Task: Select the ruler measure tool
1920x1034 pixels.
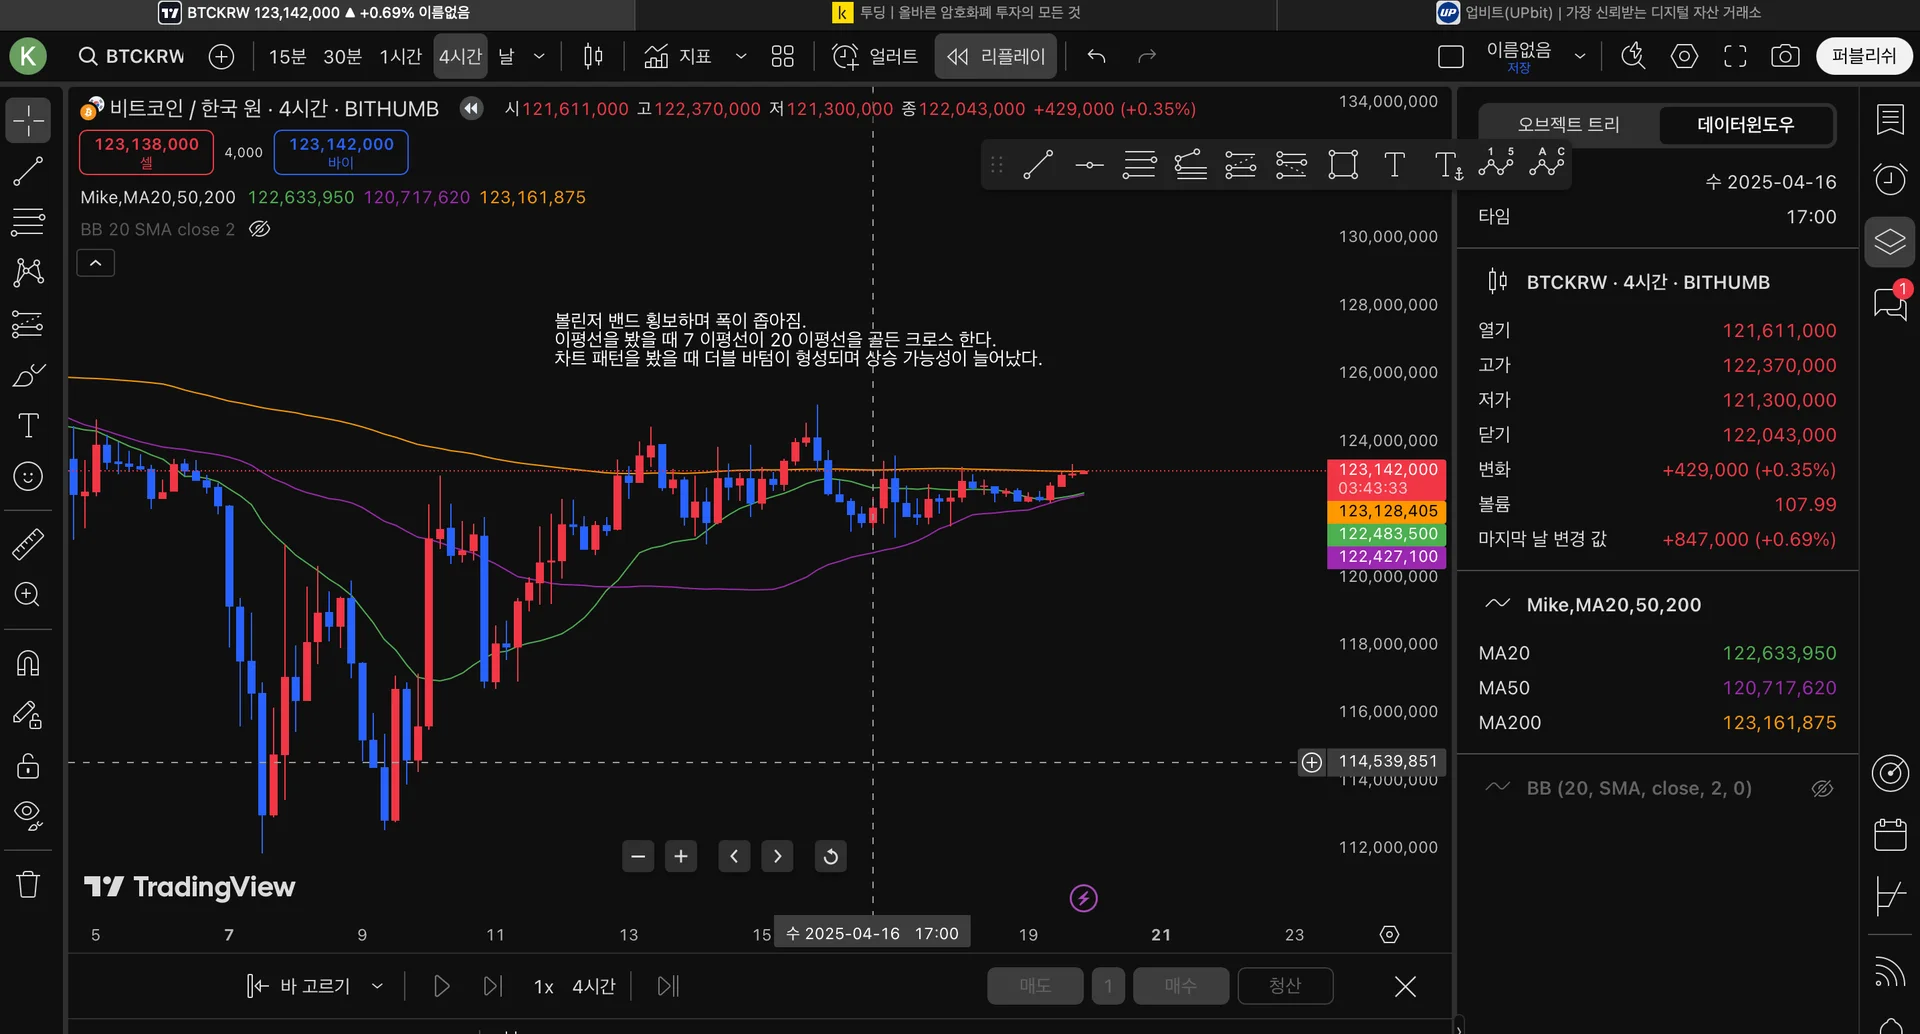Action: pyautogui.click(x=28, y=544)
